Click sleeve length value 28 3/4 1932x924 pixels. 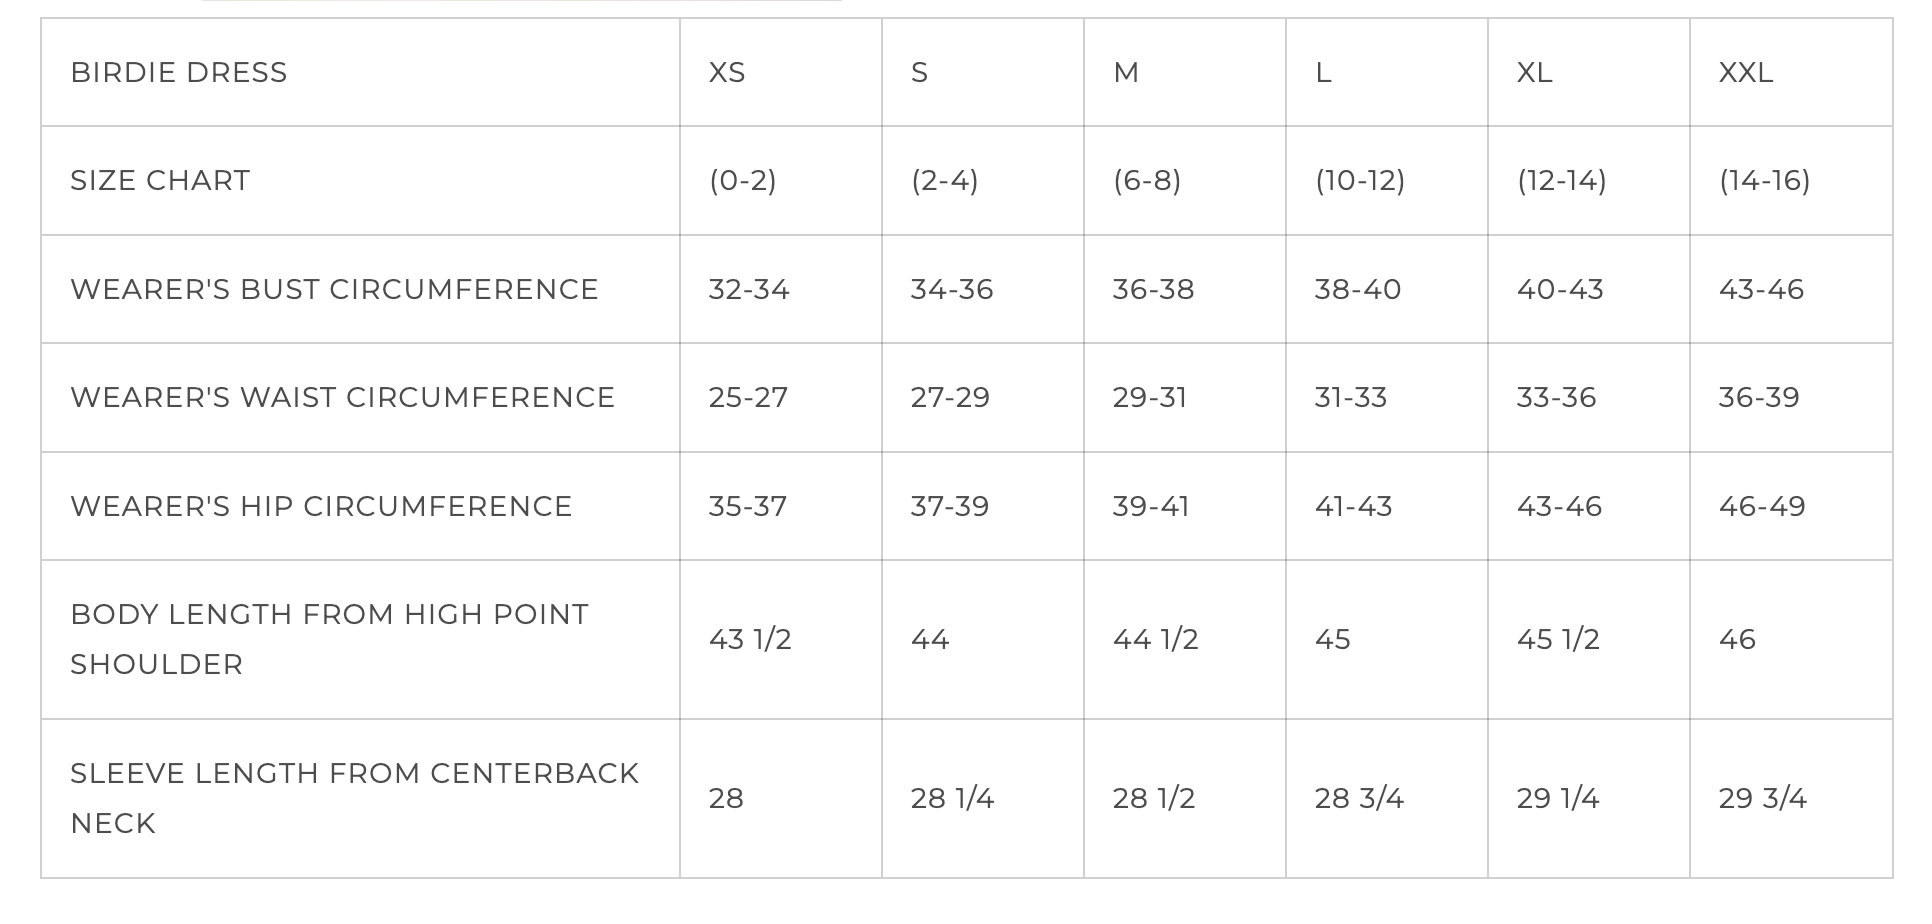[x=1359, y=799]
